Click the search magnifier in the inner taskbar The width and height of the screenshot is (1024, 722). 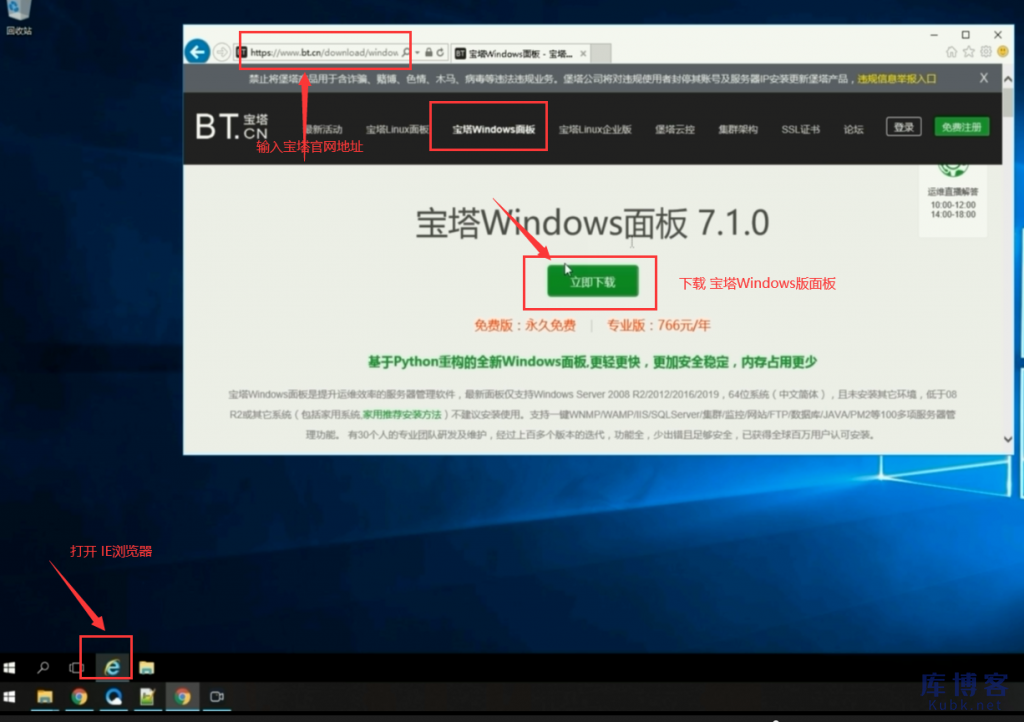[43, 667]
